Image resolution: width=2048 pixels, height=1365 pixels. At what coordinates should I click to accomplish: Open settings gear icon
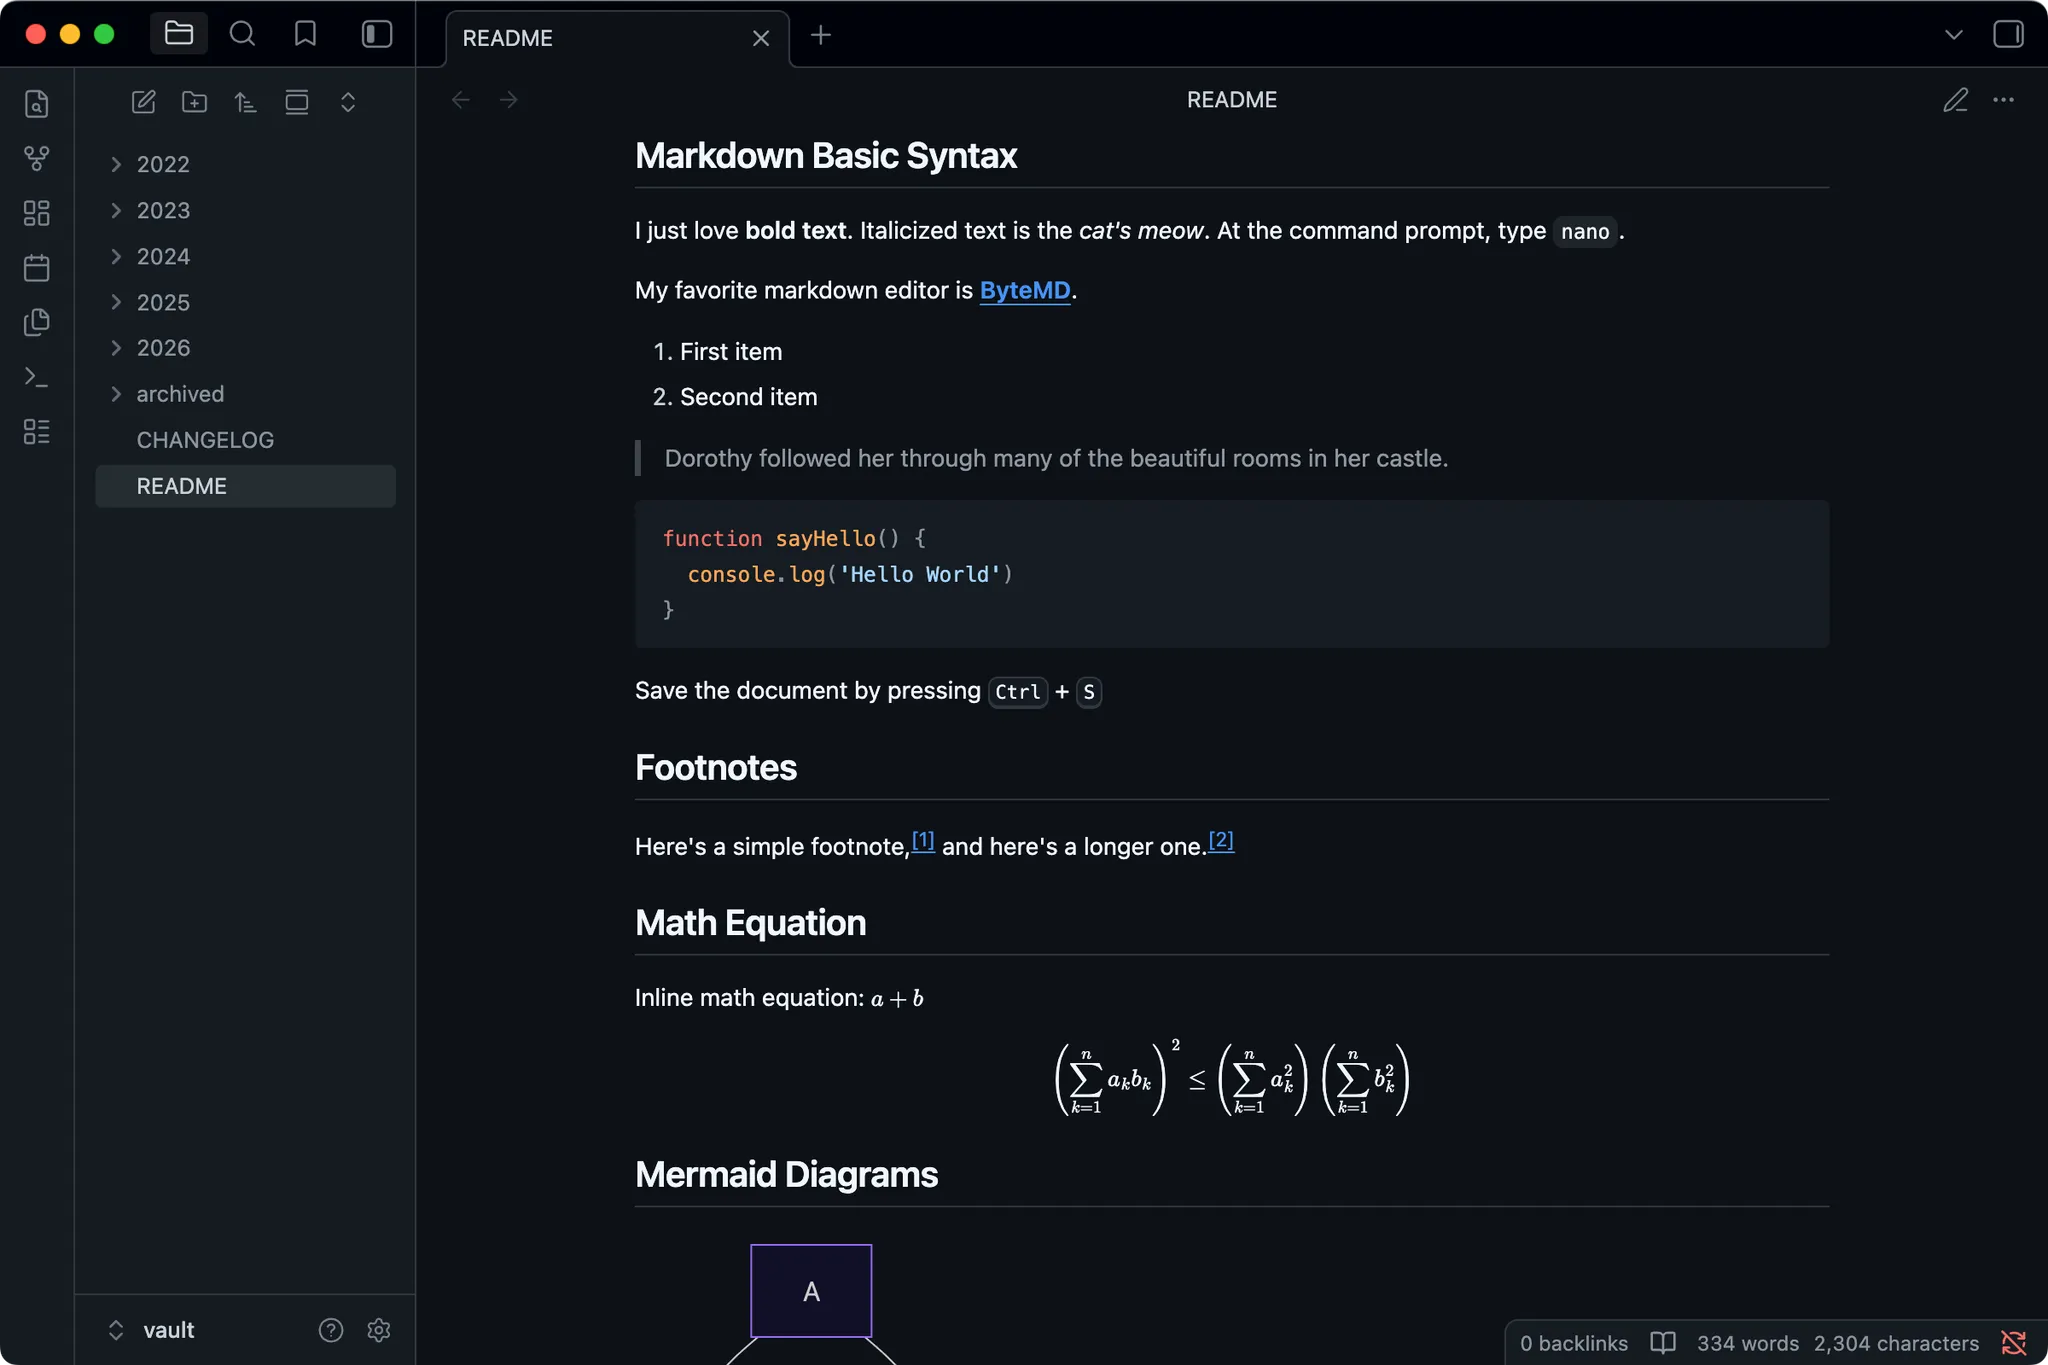click(379, 1330)
